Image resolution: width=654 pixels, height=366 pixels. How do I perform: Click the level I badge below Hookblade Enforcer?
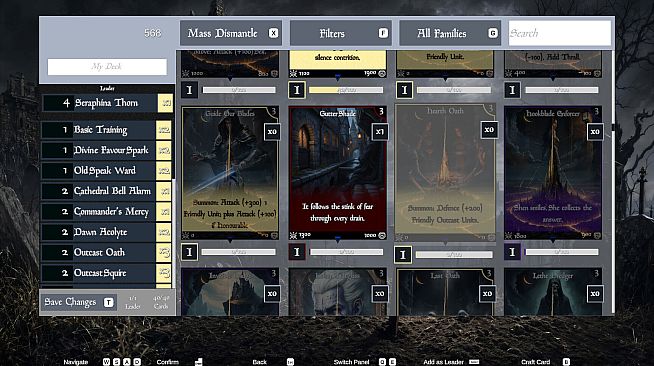[512, 252]
